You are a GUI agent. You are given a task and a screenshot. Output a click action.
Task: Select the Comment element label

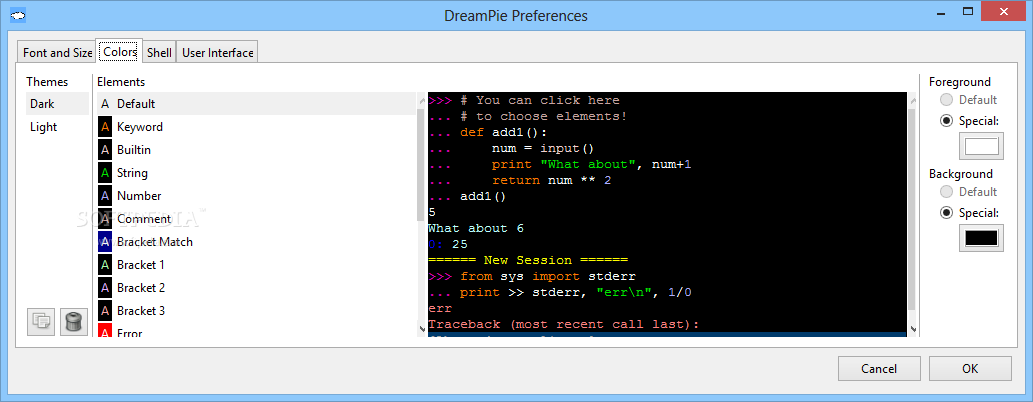pos(144,219)
